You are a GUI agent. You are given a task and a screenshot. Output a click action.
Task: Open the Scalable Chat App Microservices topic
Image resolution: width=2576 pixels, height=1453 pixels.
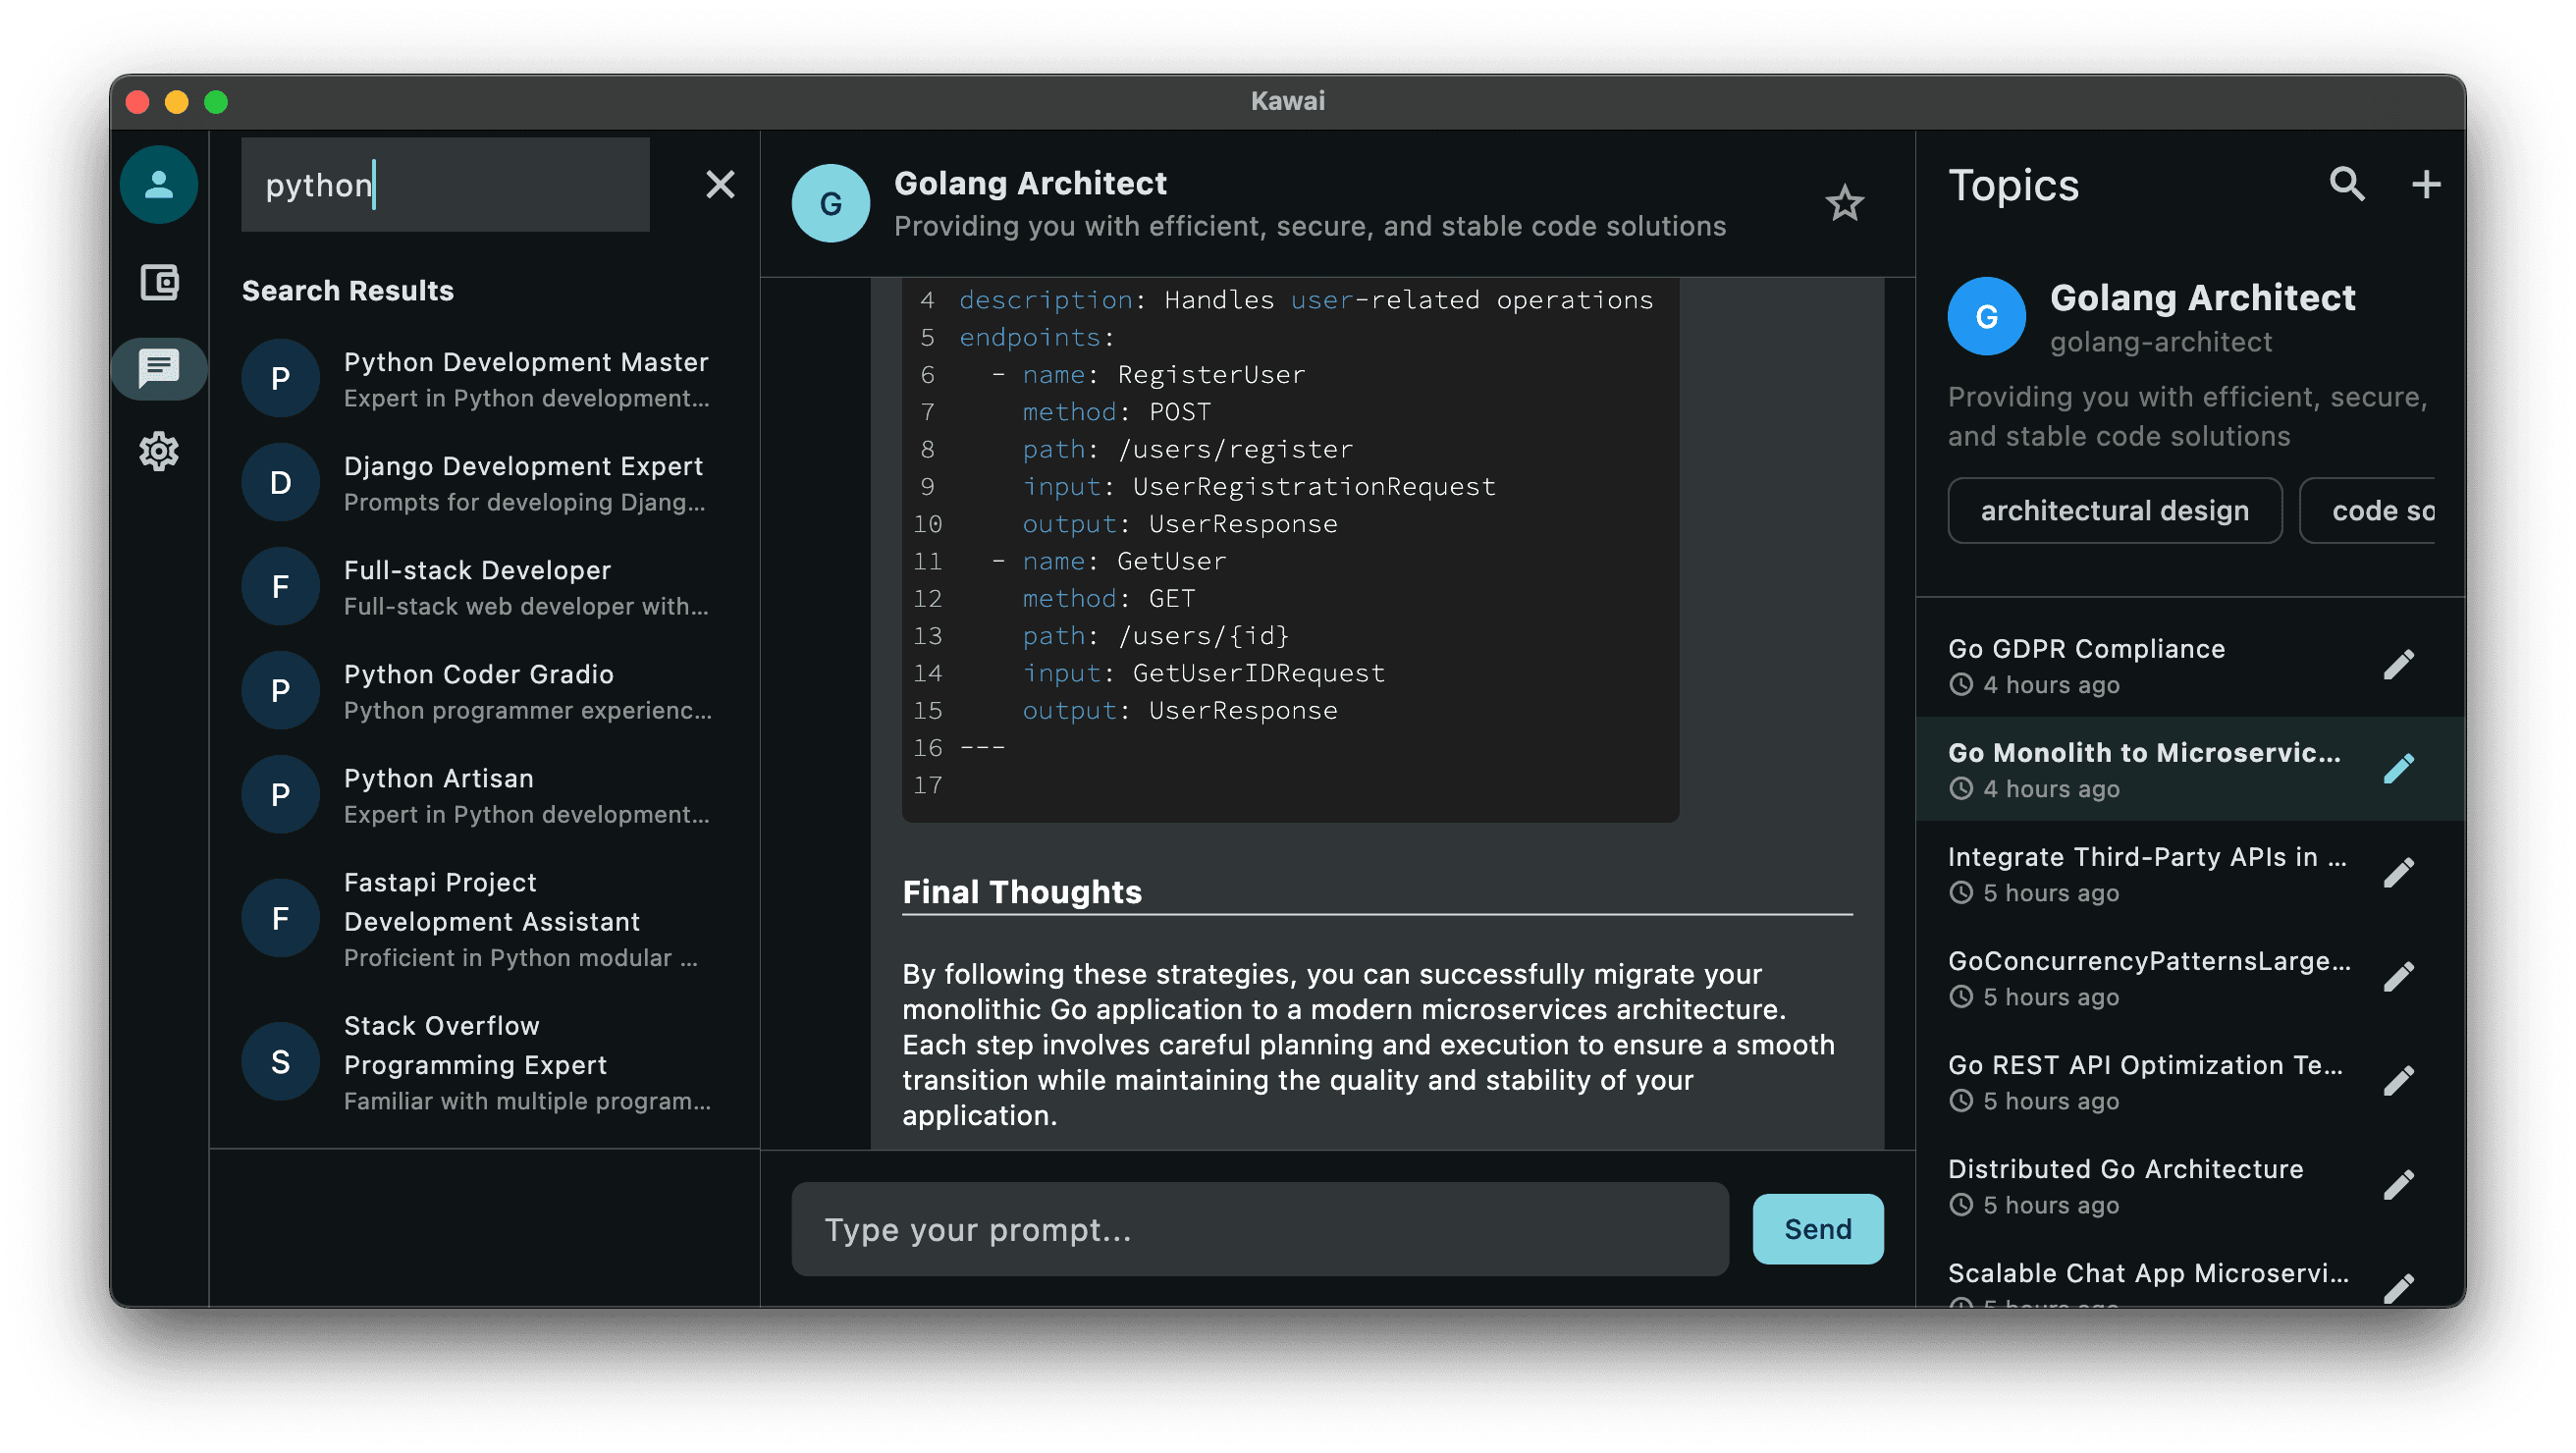click(2189, 1272)
